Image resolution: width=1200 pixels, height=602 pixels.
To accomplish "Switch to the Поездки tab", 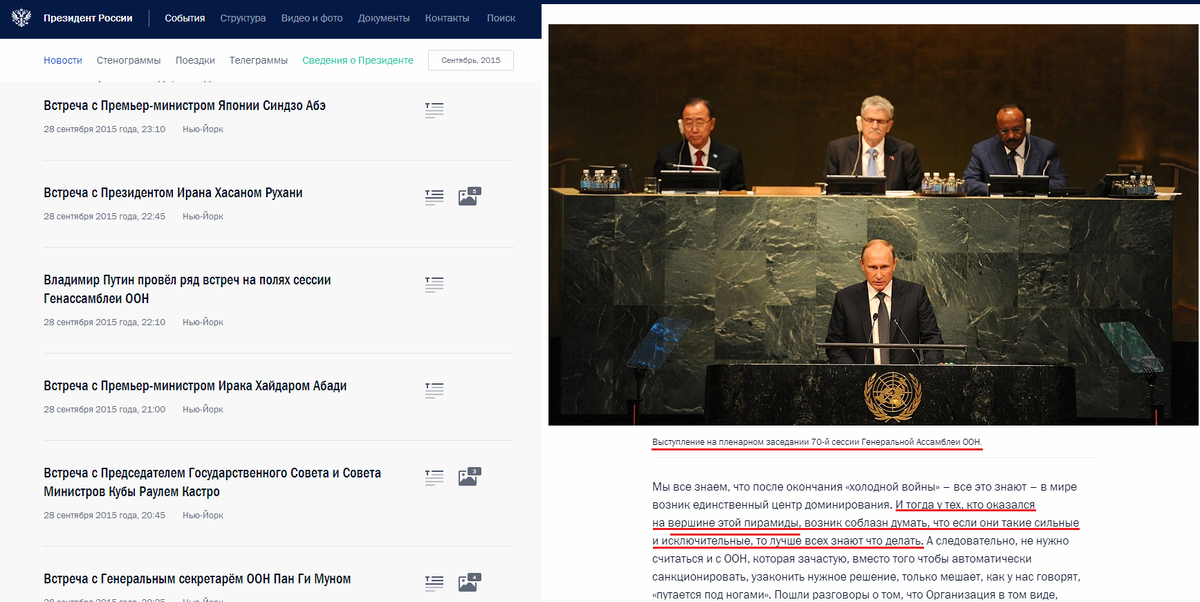I will pos(196,60).
